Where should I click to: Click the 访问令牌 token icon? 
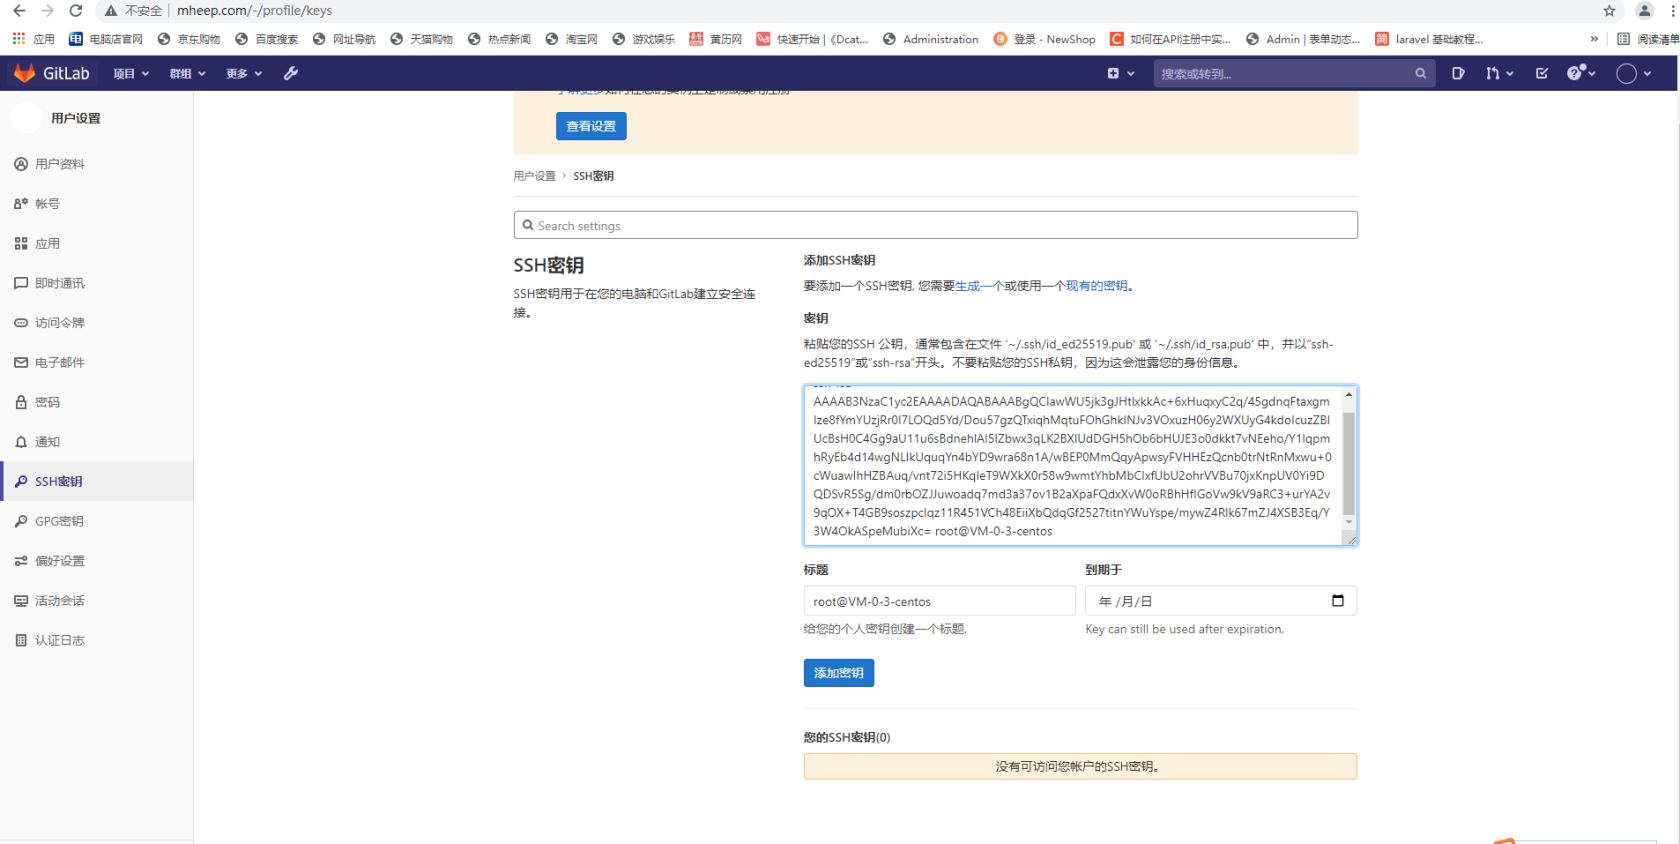coord(21,323)
